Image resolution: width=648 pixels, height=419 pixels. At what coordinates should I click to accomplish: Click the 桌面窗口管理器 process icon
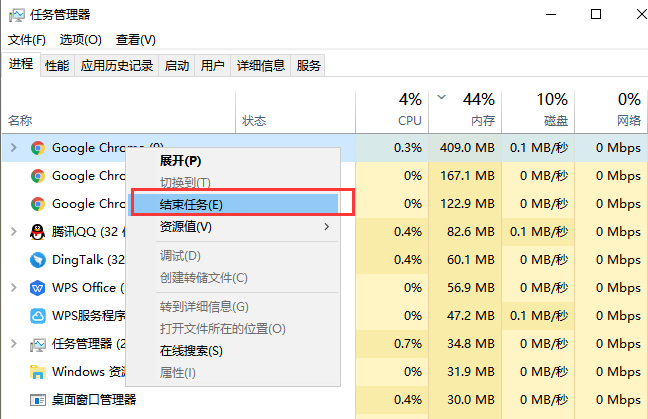[x=37, y=400]
